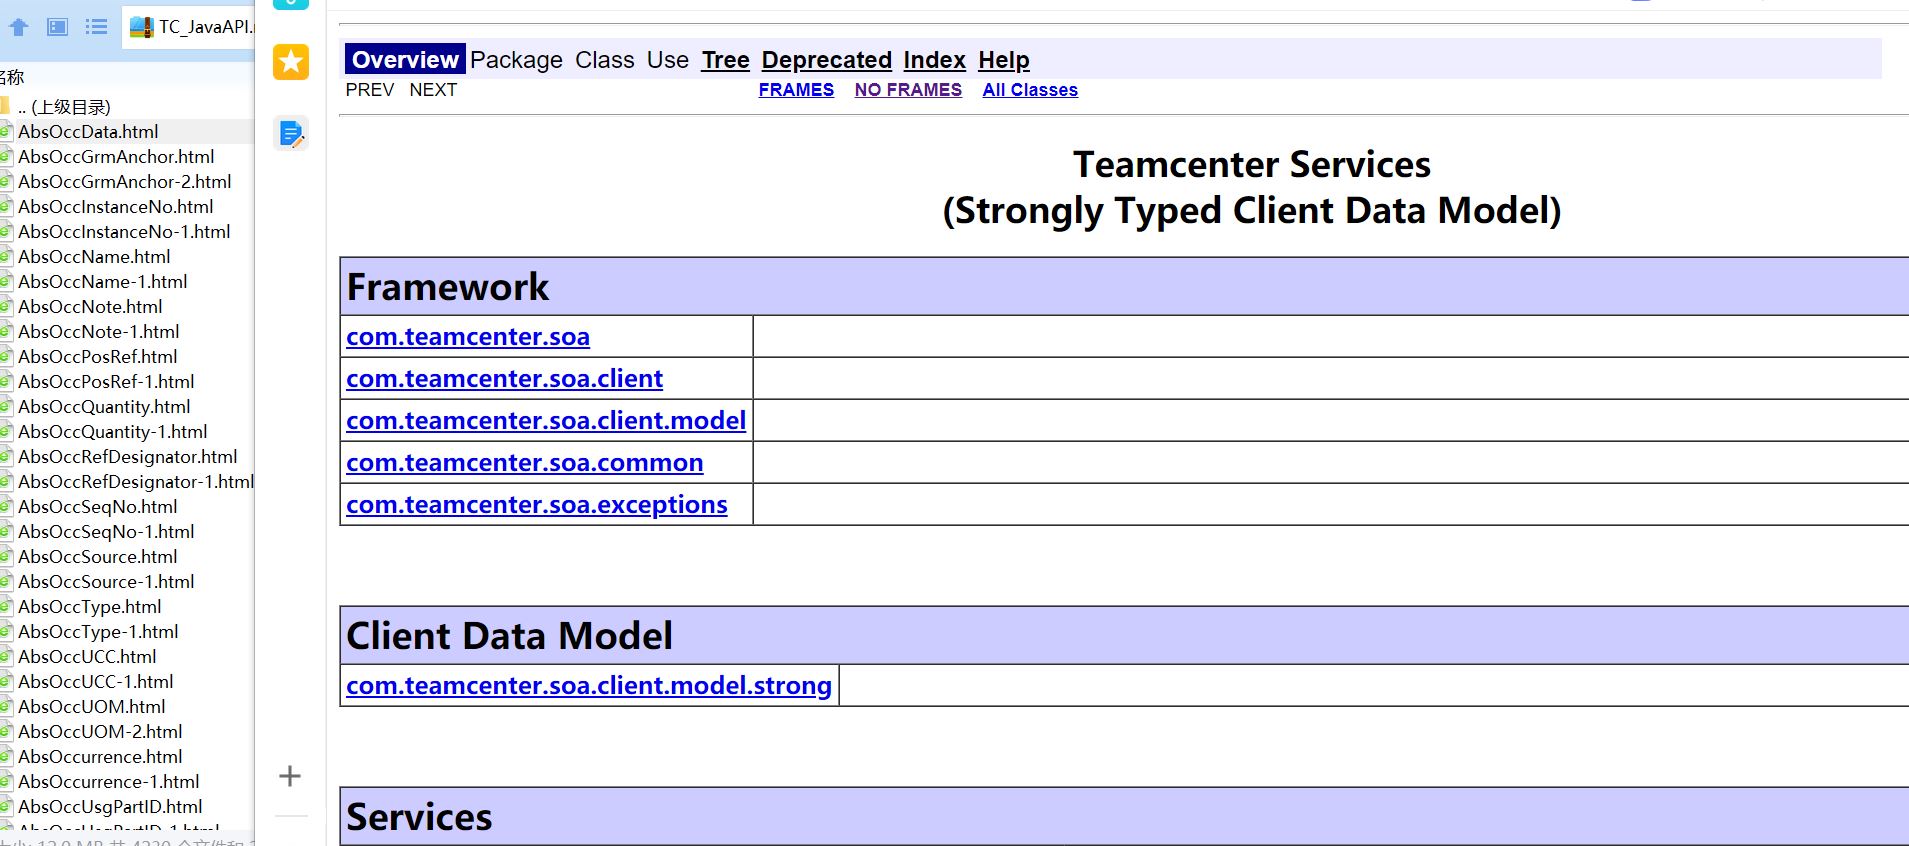Select file AbsOccGrmAnchor-2.html
The image size is (1909, 846).
click(x=127, y=182)
